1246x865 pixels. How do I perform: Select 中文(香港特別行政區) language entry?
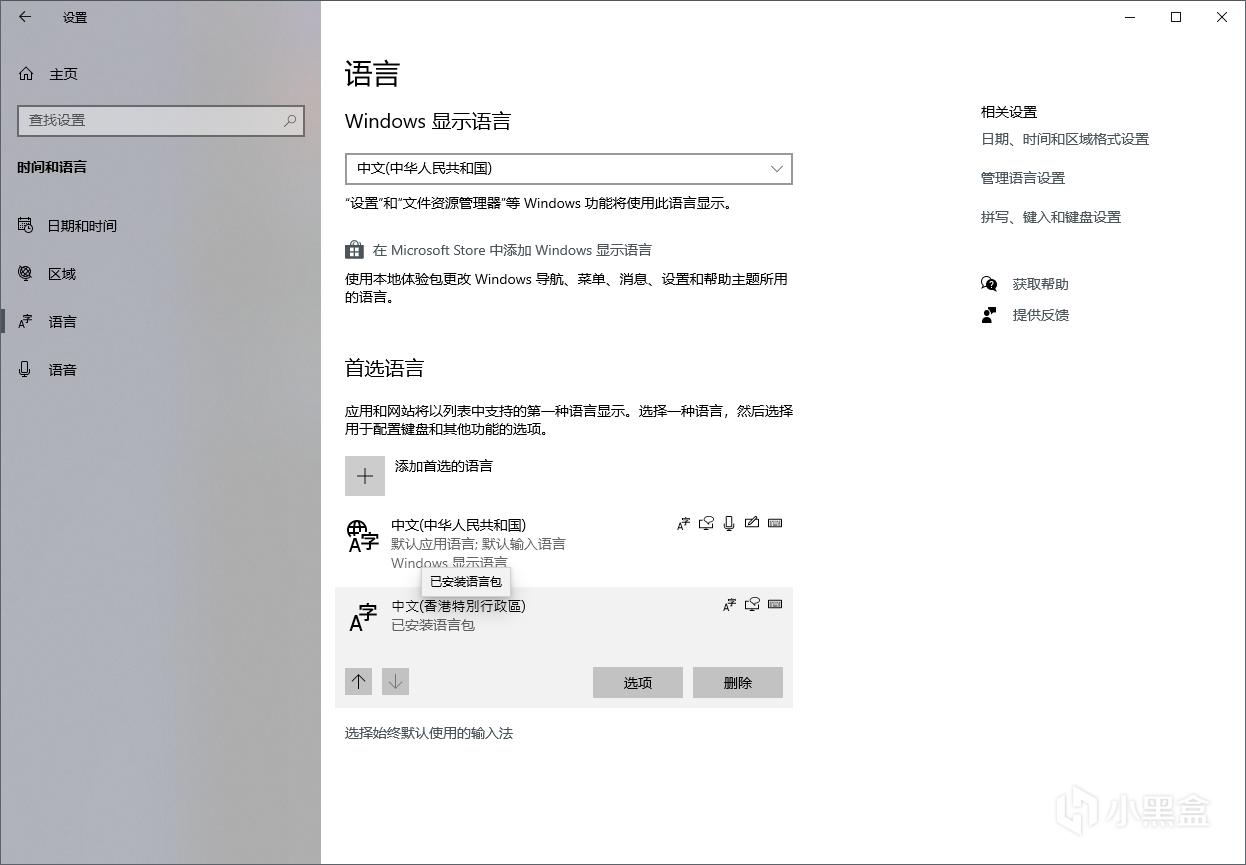click(x=564, y=648)
